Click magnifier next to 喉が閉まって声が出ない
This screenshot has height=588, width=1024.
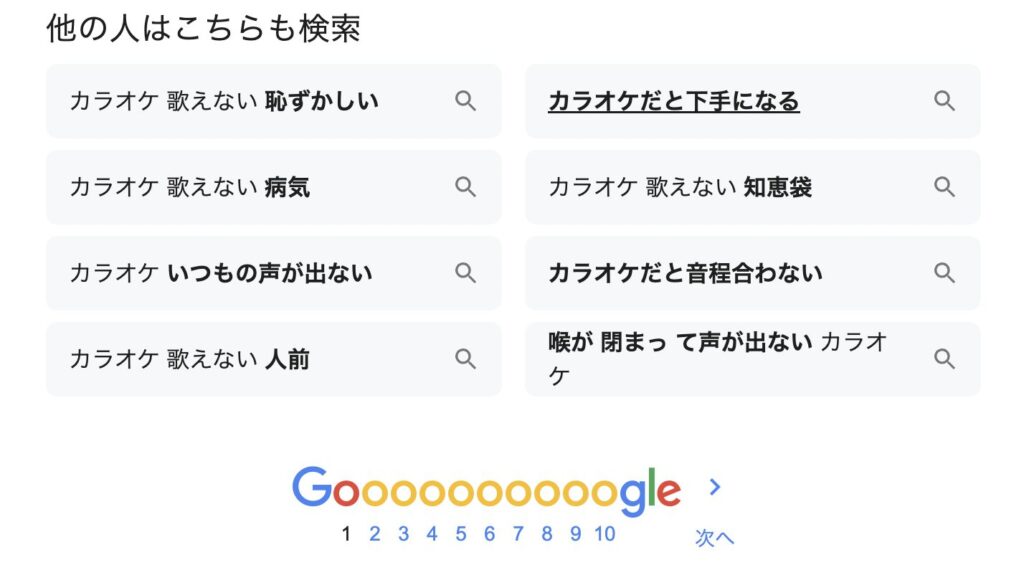[x=944, y=359]
